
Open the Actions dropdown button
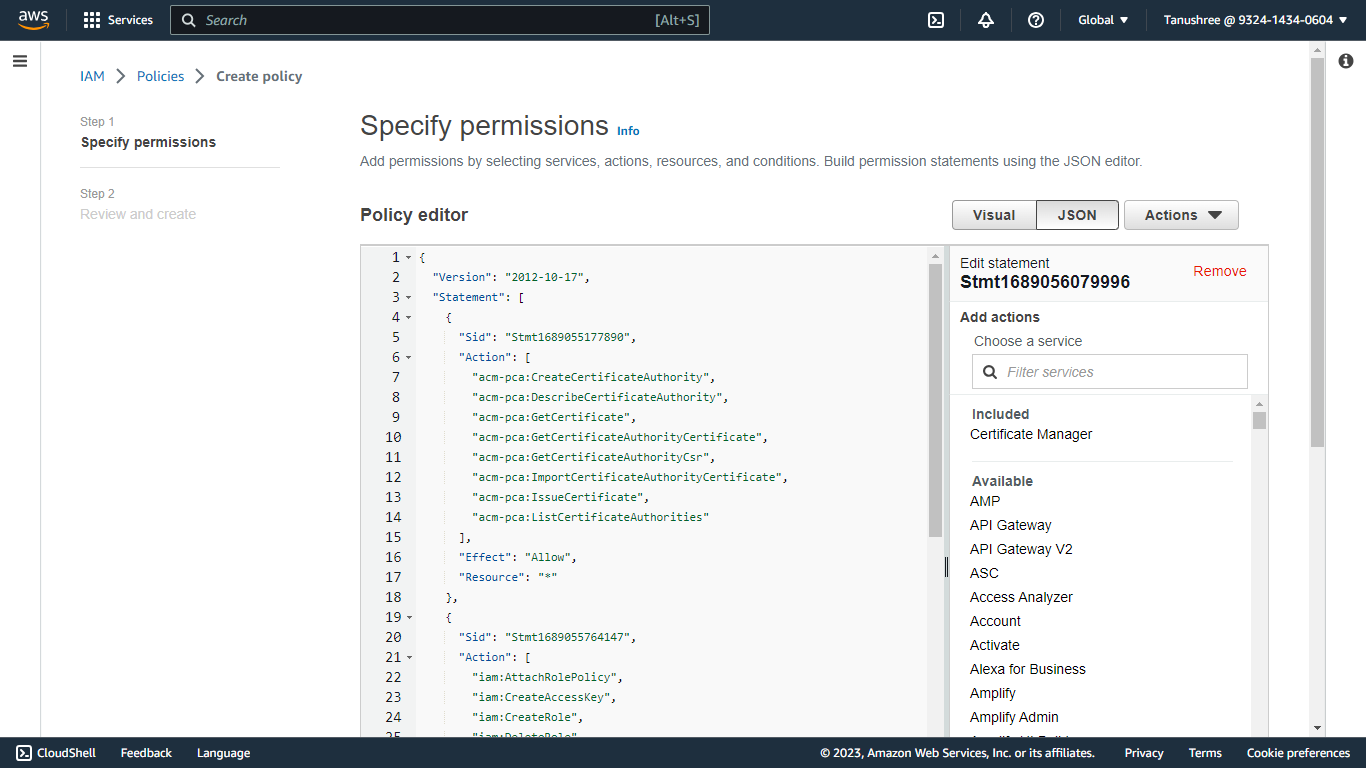(1181, 215)
